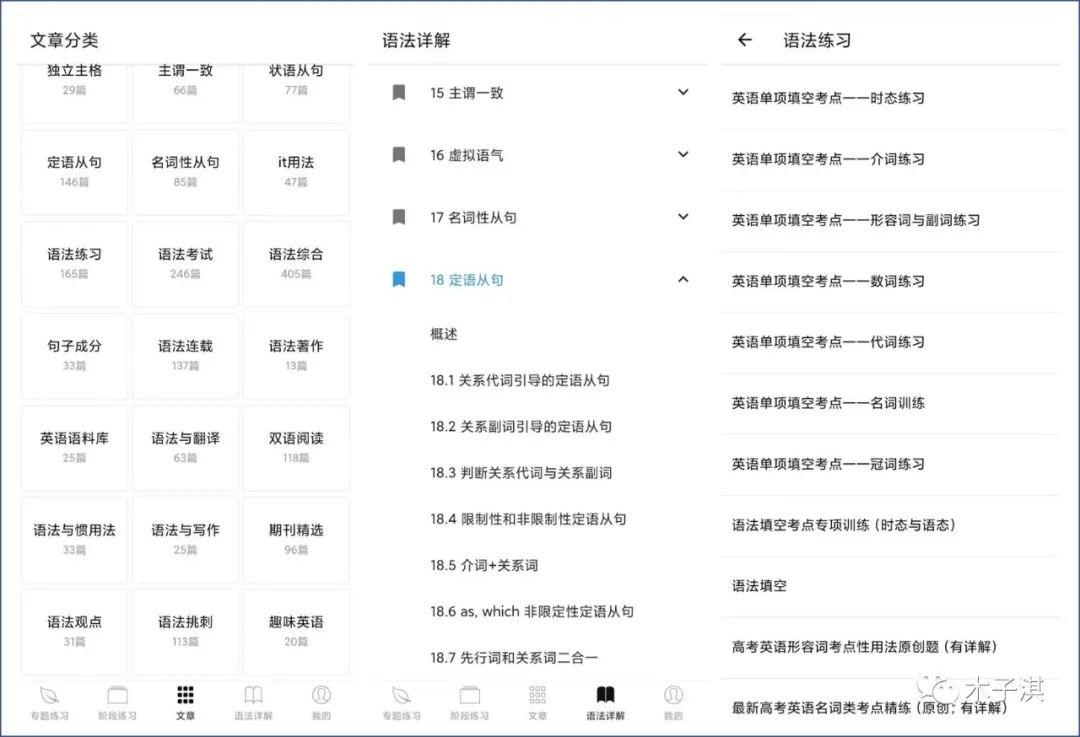Open the 定语从句 category card
This screenshot has height=737, width=1080.
click(74, 171)
